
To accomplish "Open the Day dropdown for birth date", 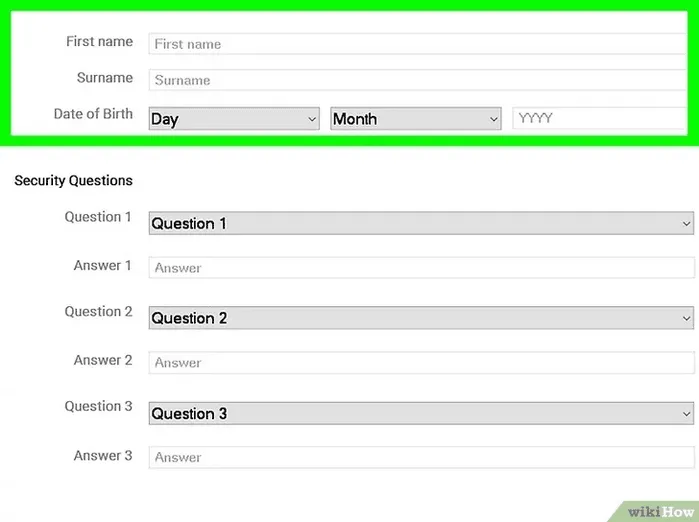I will click(x=234, y=119).
